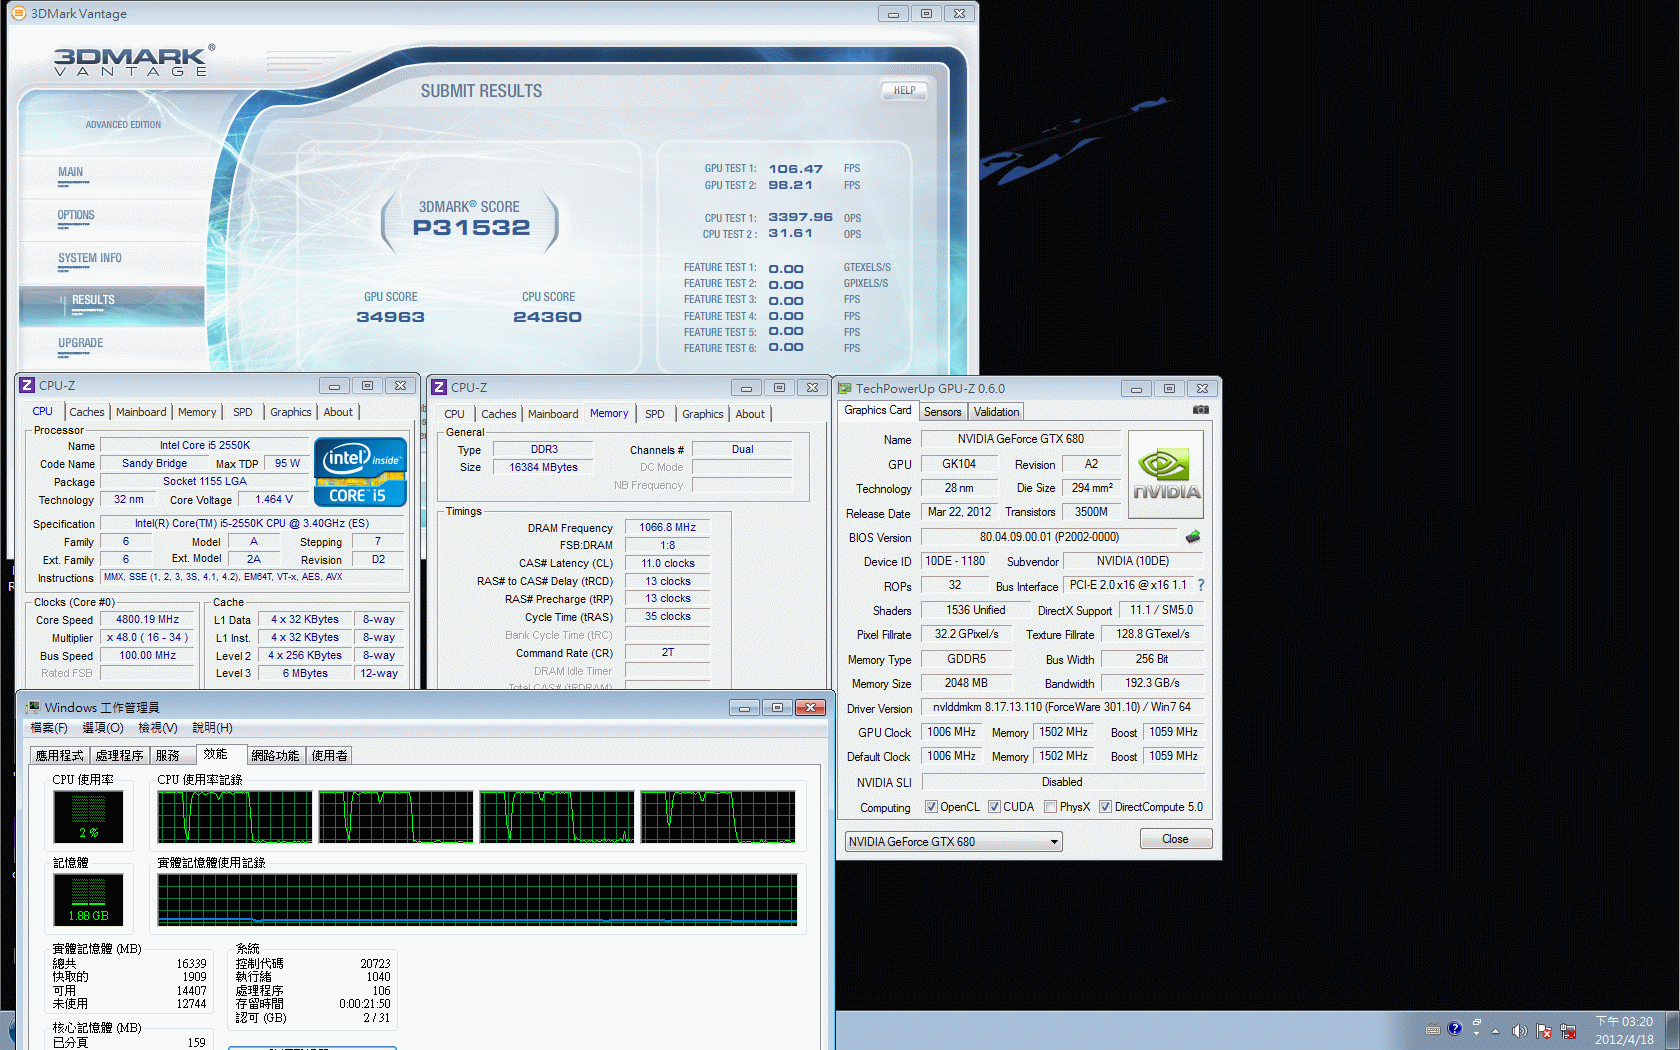Click the 3DMark score P31532
The height and width of the screenshot is (1050, 1680).
(x=472, y=228)
